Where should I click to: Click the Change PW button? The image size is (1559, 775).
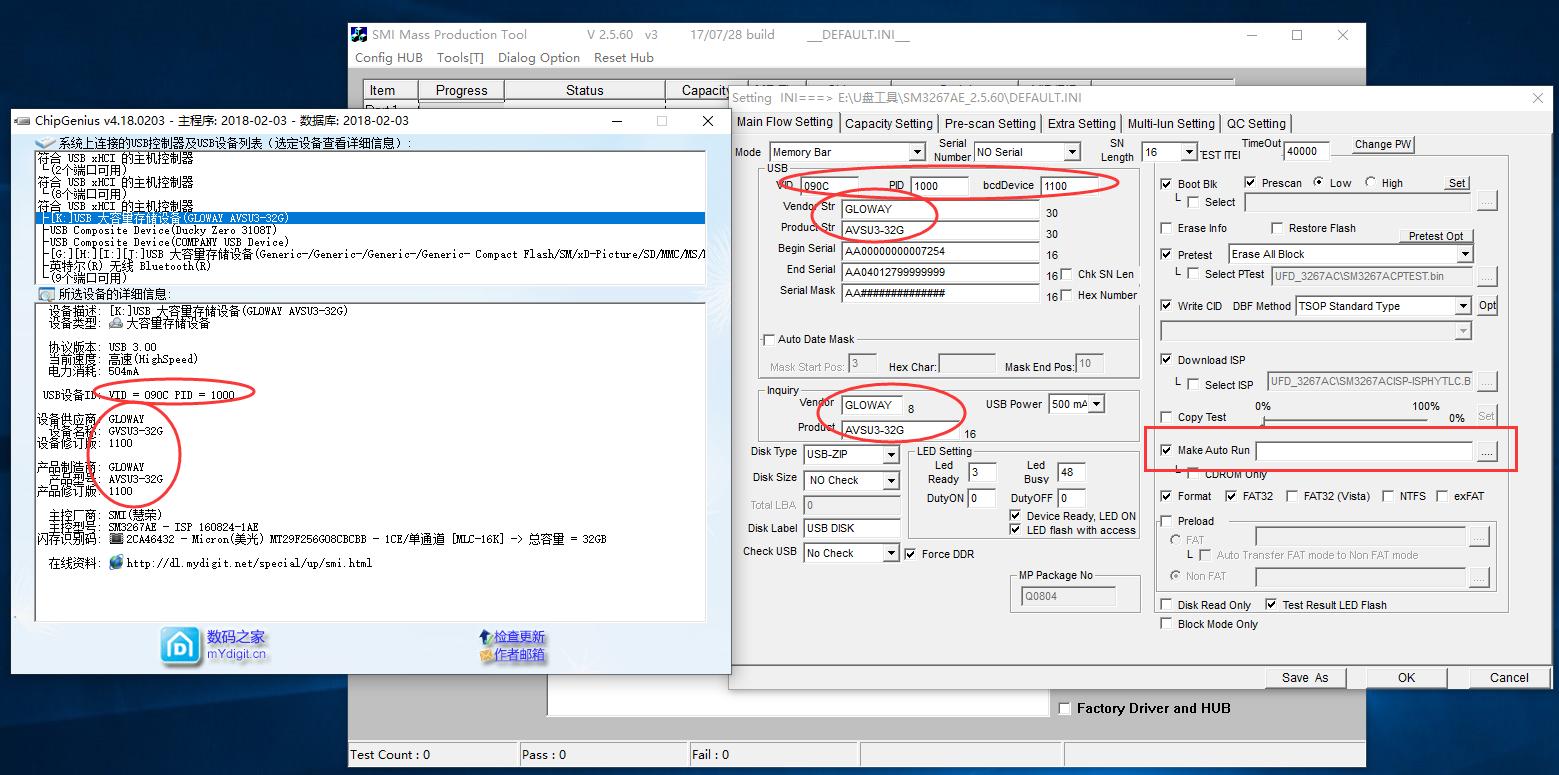[1381, 144]
